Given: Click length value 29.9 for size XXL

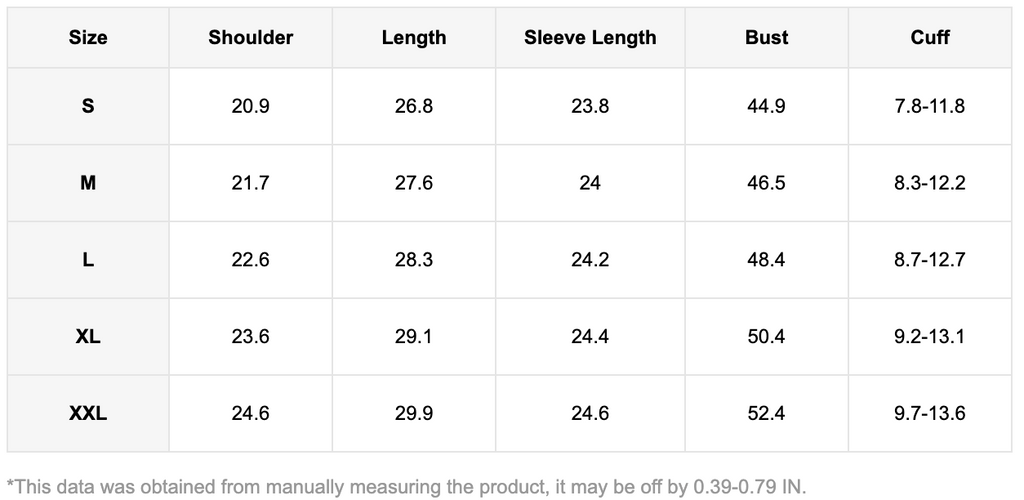Looking at the screenshot, I should point(414,413).
